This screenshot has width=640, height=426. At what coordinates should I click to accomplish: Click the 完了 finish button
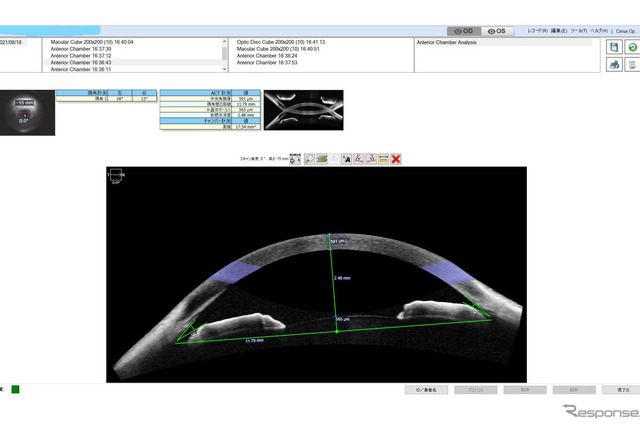tap(622, 390)
